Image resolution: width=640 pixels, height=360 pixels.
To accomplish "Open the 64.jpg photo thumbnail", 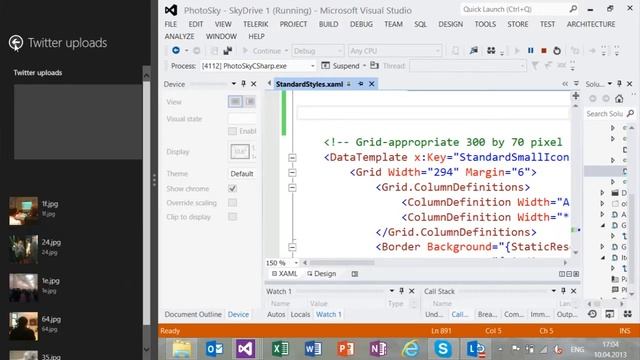I will click(23, 326).
